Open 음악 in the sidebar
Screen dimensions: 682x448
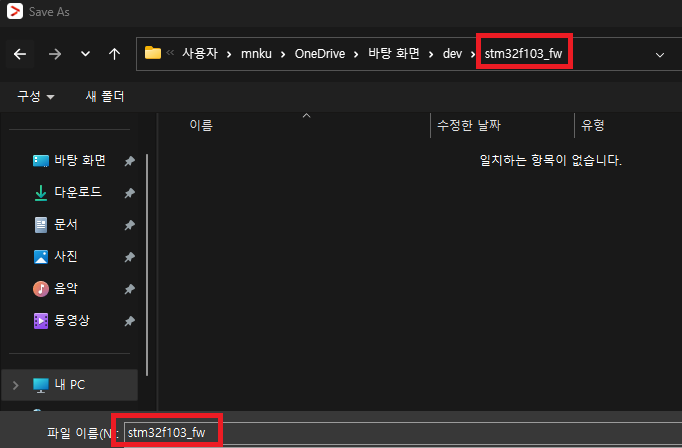click(x=66, y=288)
